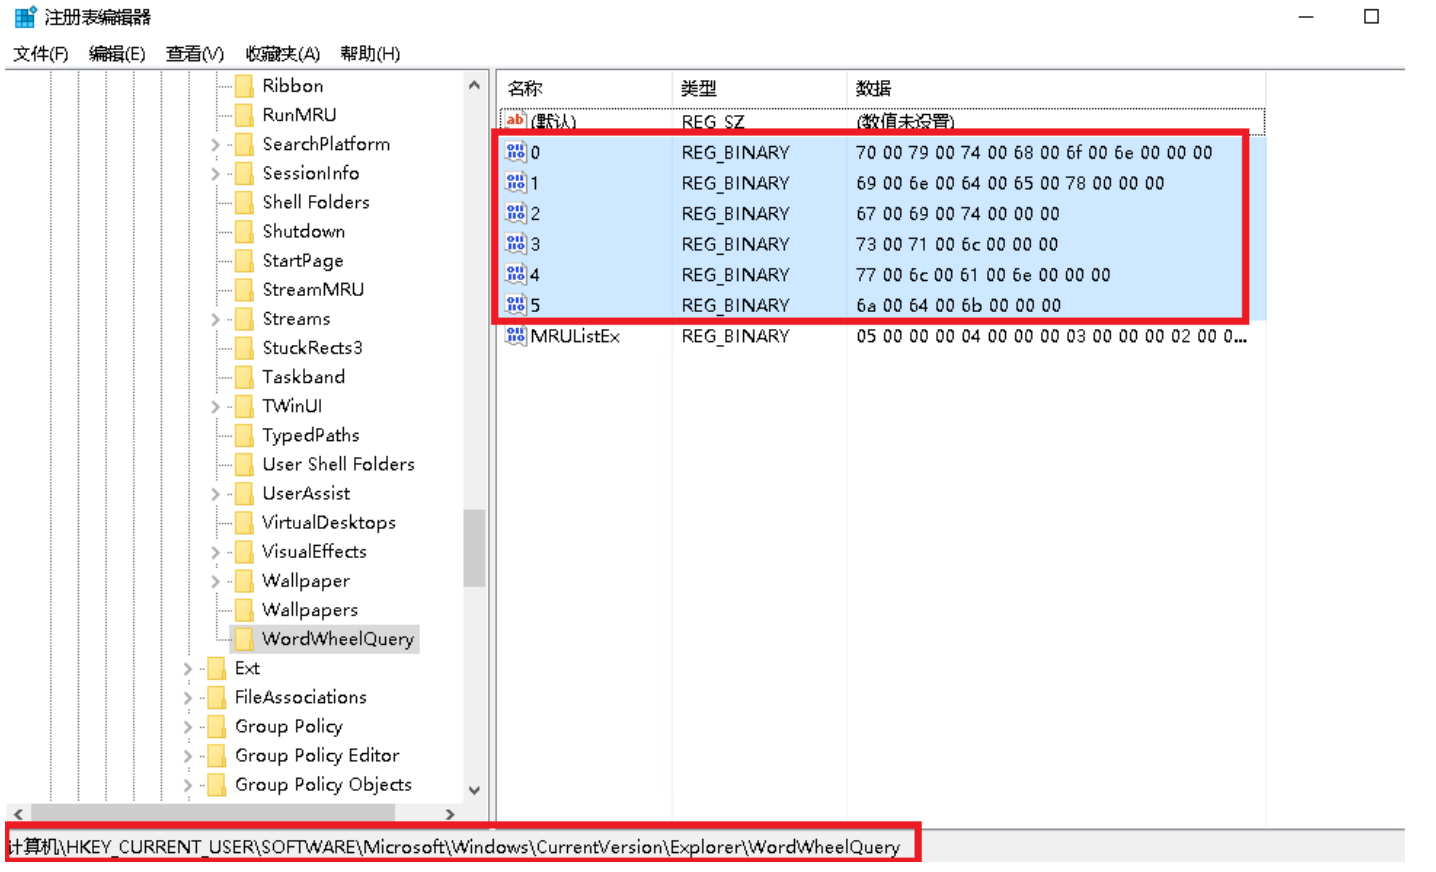Screen dimensions: 1436x872
Task: Expand the SearchPlatform tree node
Action: click(x=215, y=145)
